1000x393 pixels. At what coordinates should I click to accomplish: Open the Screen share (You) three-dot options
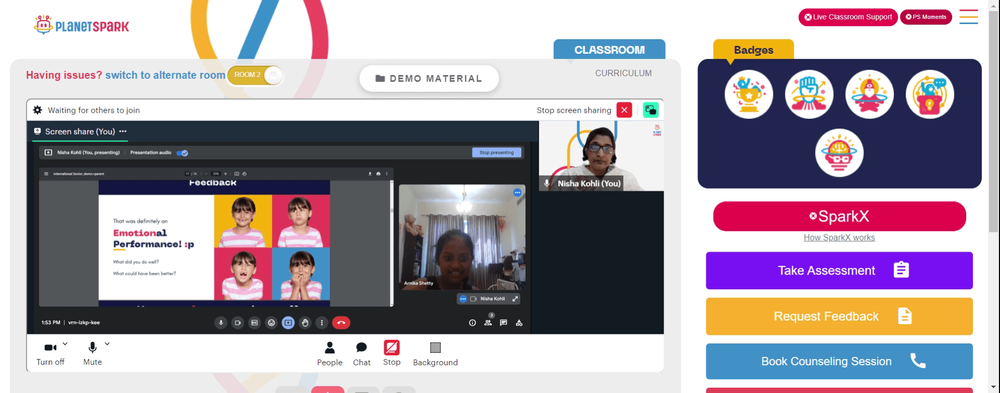point(122,131)
